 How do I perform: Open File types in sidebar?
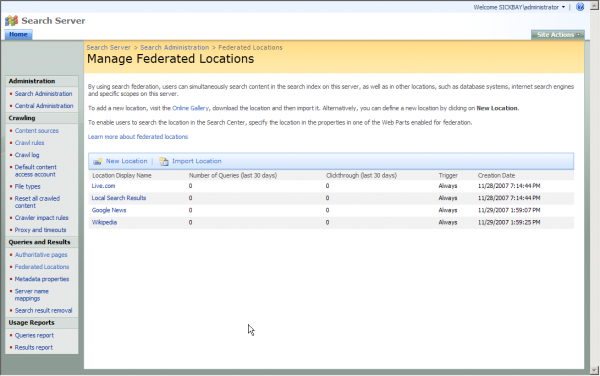28,187
